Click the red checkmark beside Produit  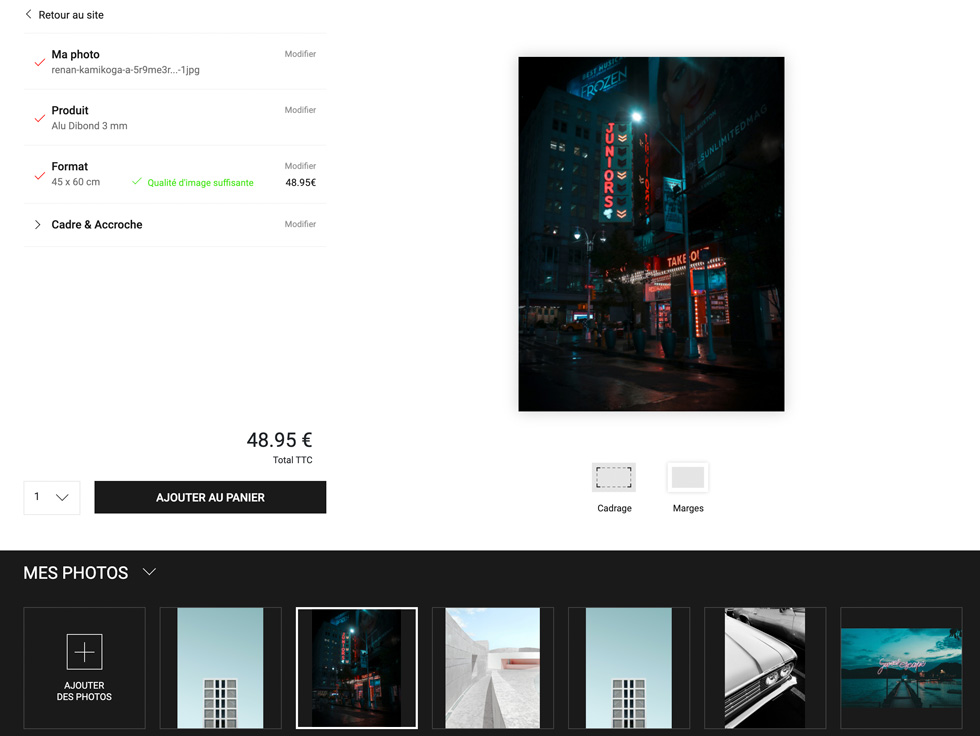39,118
